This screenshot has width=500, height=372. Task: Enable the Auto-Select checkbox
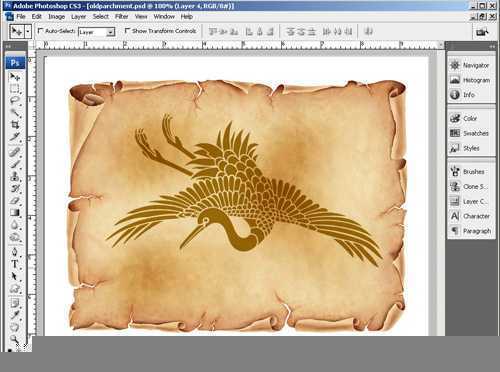[x=40, y=31]
